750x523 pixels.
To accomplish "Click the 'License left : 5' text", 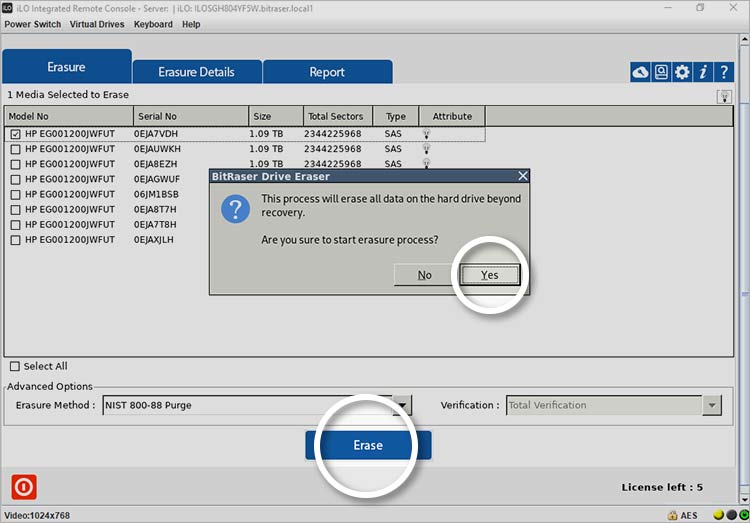I will click(x=662, y=487).
